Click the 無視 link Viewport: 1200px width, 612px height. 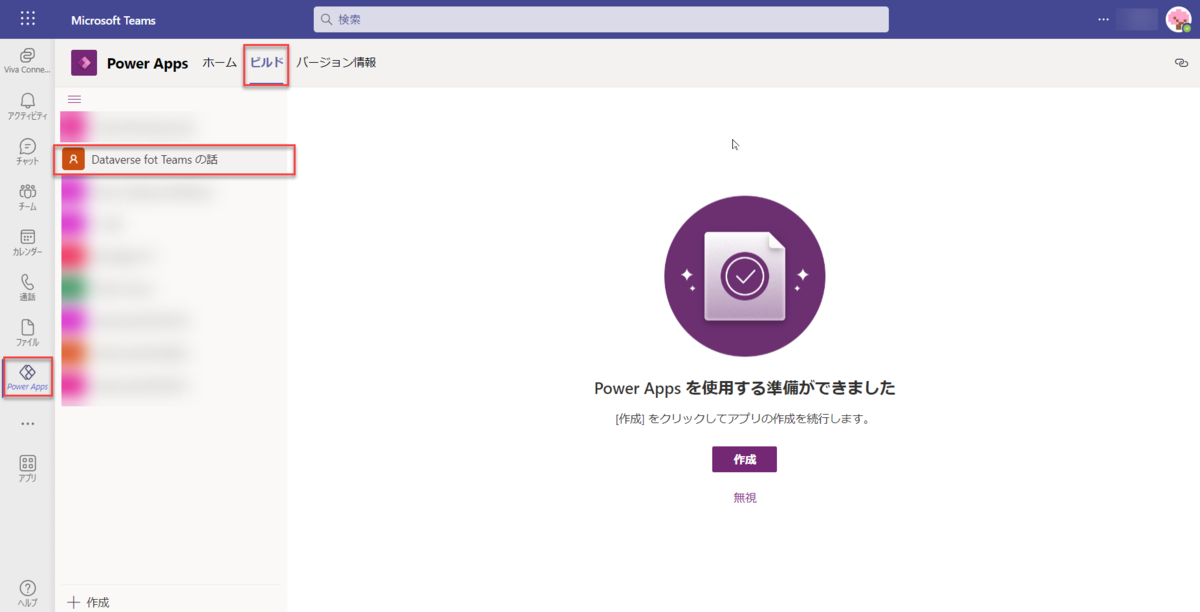point(745,497)
